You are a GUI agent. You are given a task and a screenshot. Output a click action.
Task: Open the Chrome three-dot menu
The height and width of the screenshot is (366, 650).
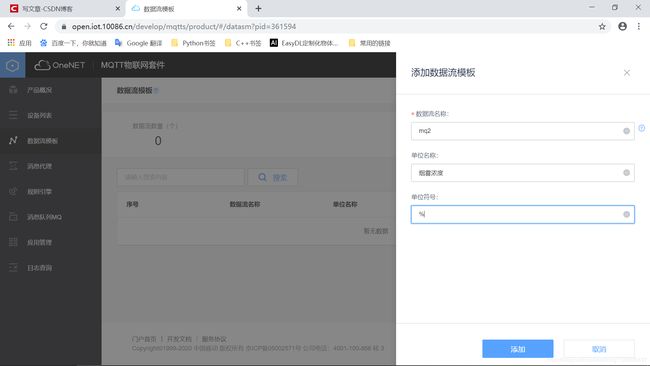pos(639,27)
